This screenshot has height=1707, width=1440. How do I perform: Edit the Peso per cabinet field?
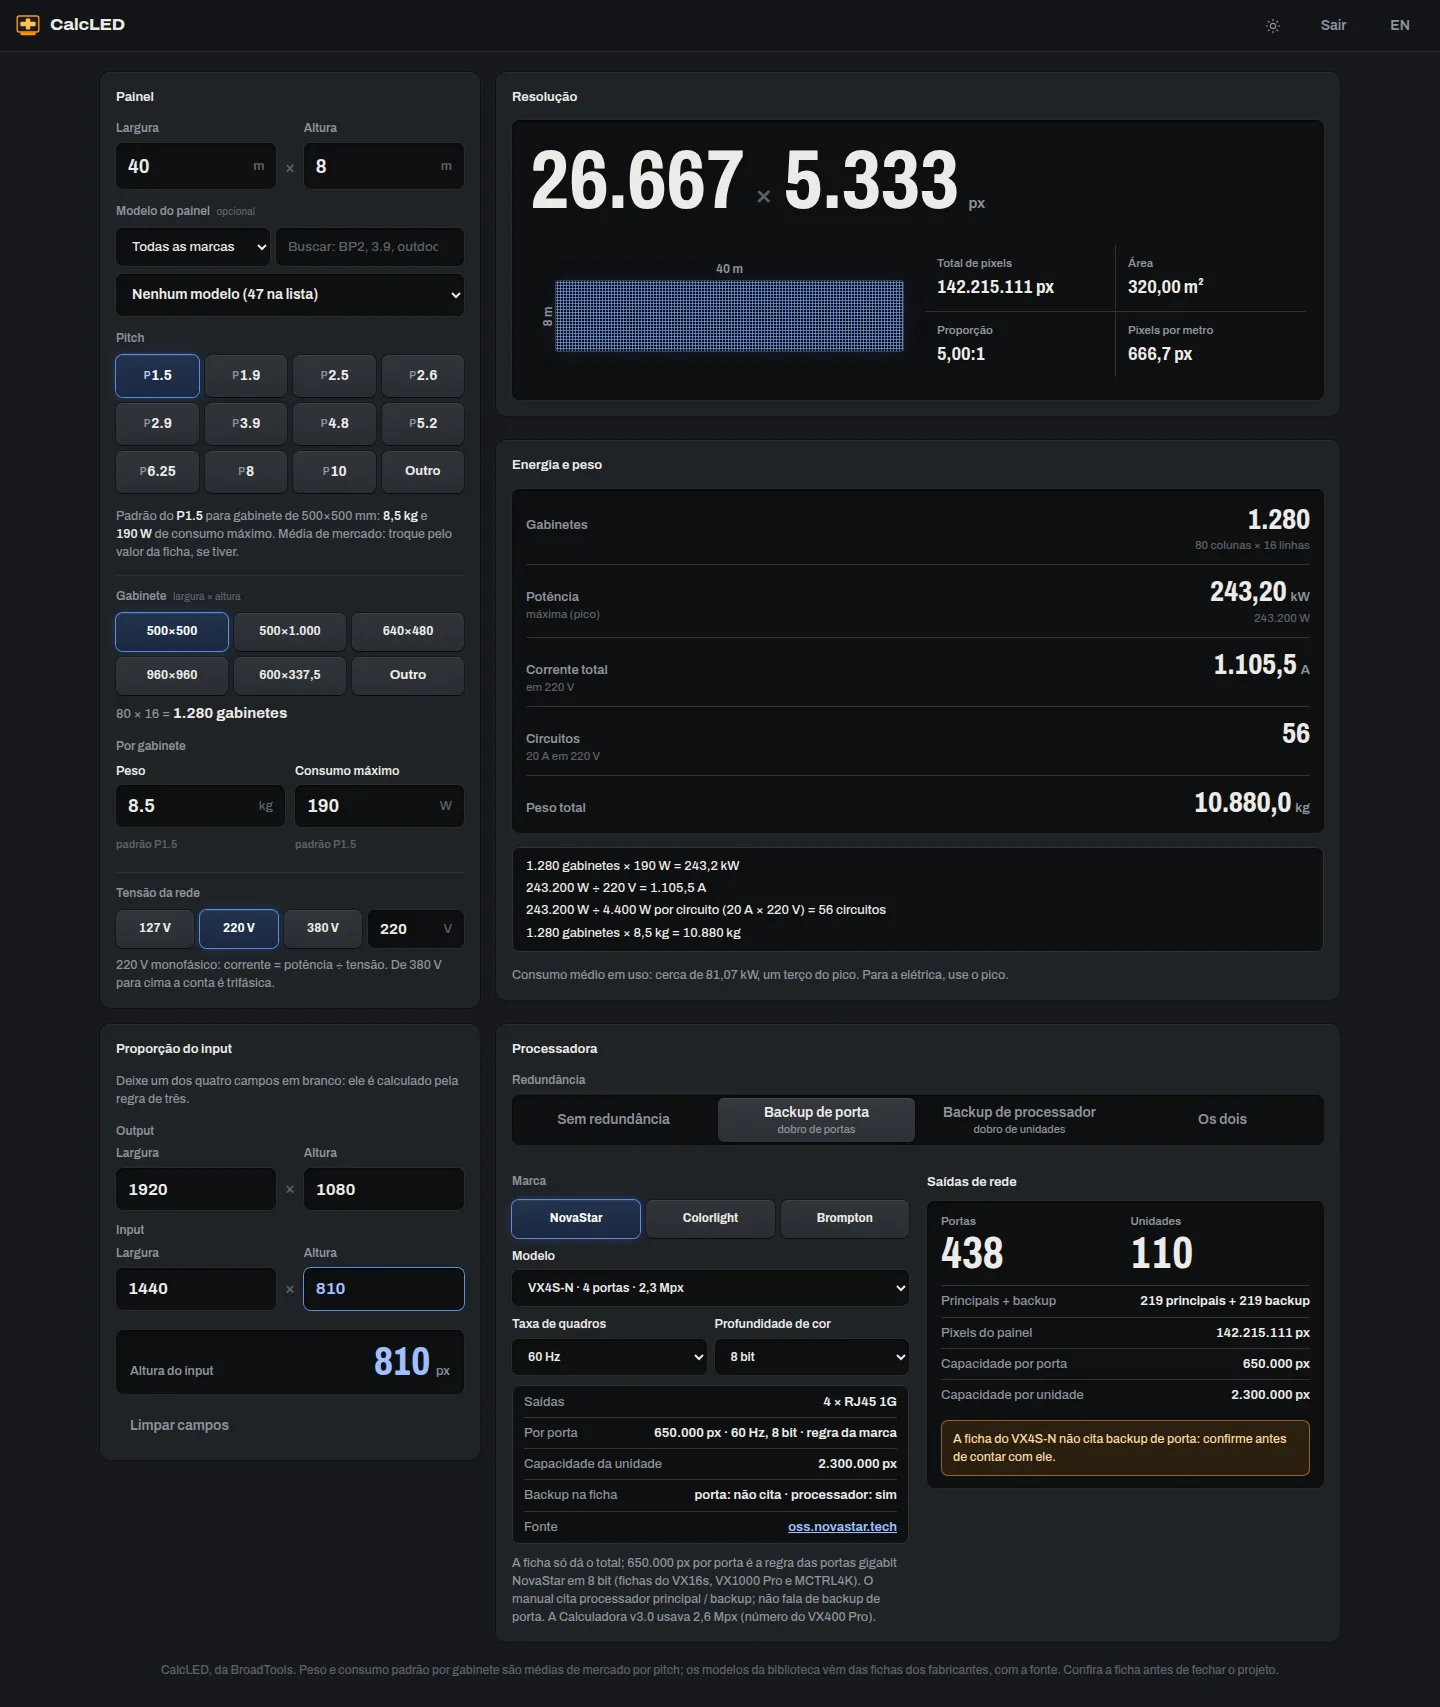coord(200,807)
